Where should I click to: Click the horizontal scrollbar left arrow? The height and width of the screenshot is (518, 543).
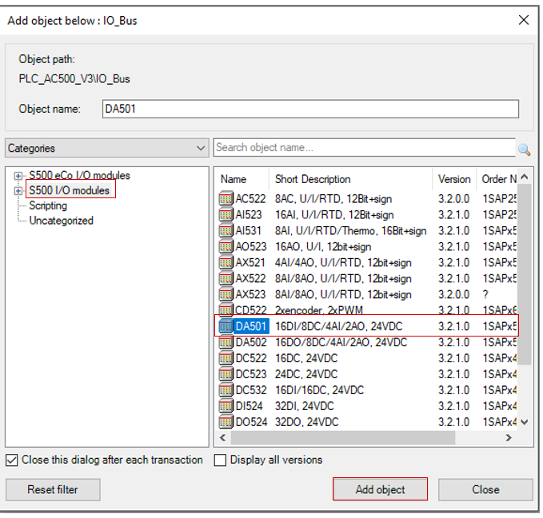coord(223,438)
